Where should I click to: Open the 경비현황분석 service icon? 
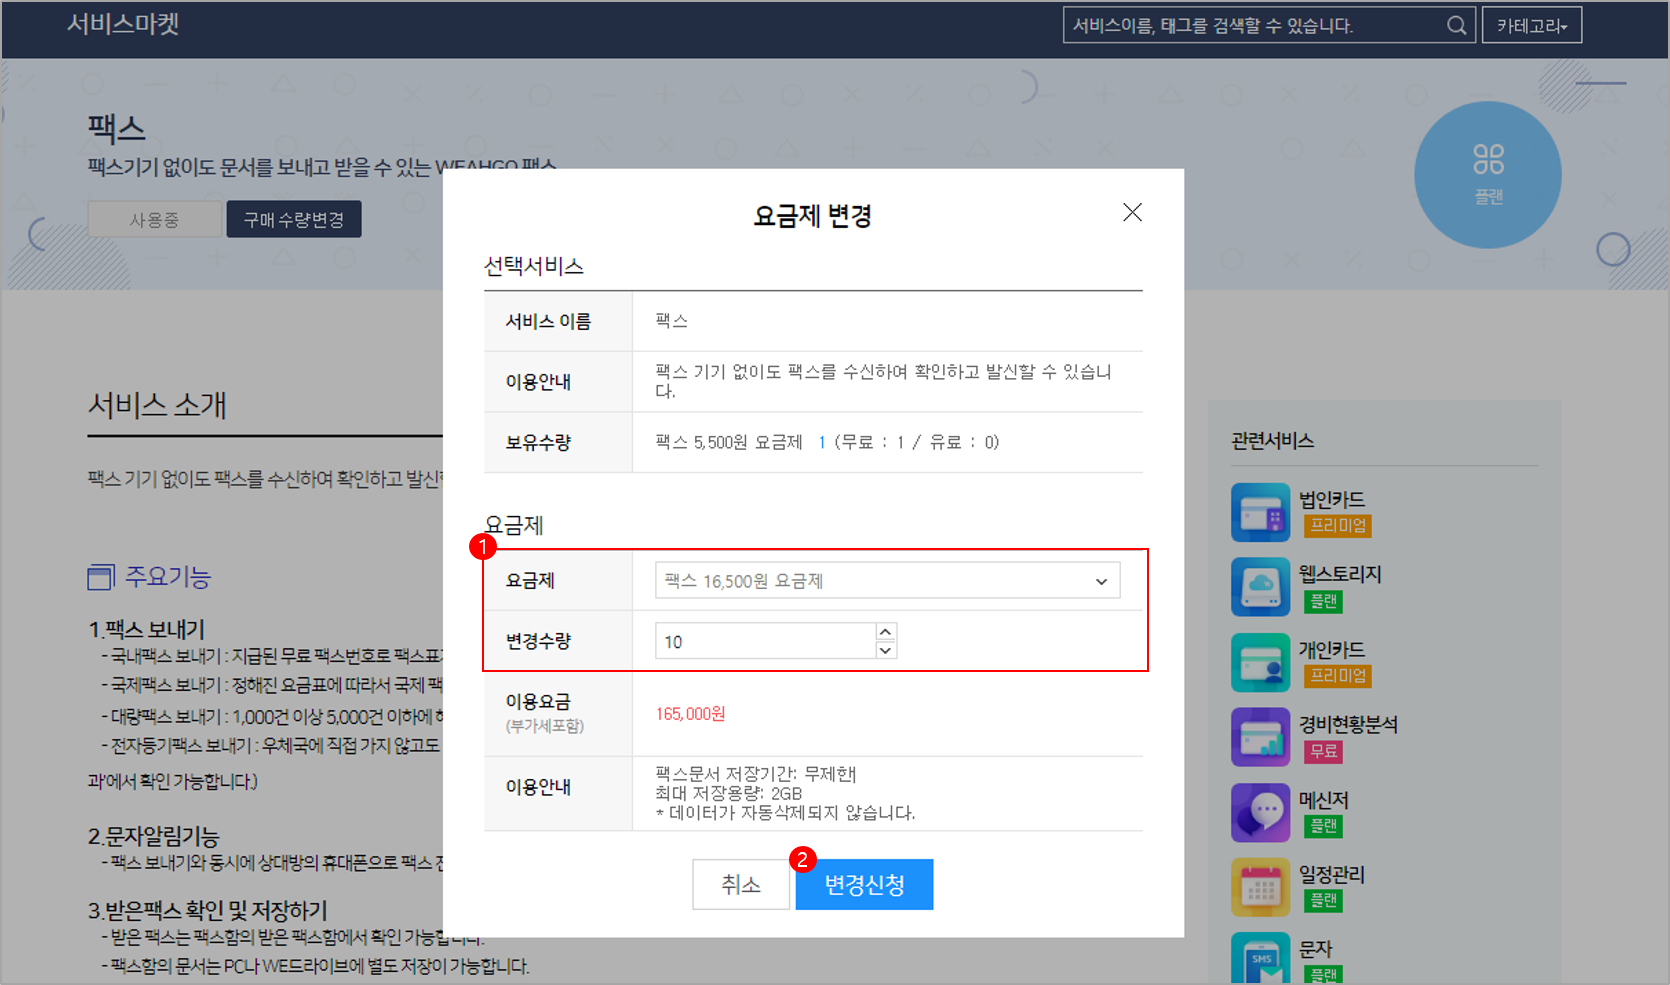pos(1260,737)
